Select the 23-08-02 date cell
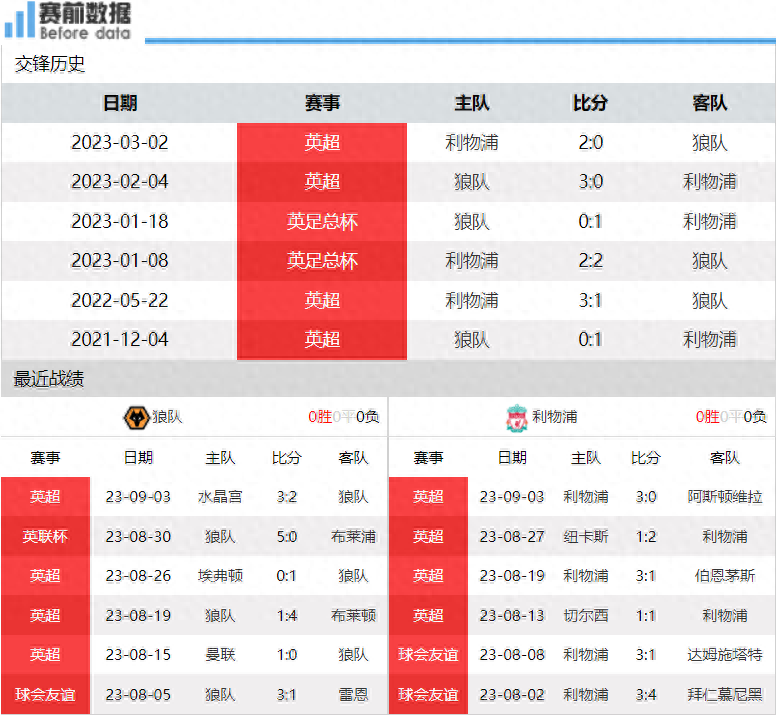 tap(512, 695)
